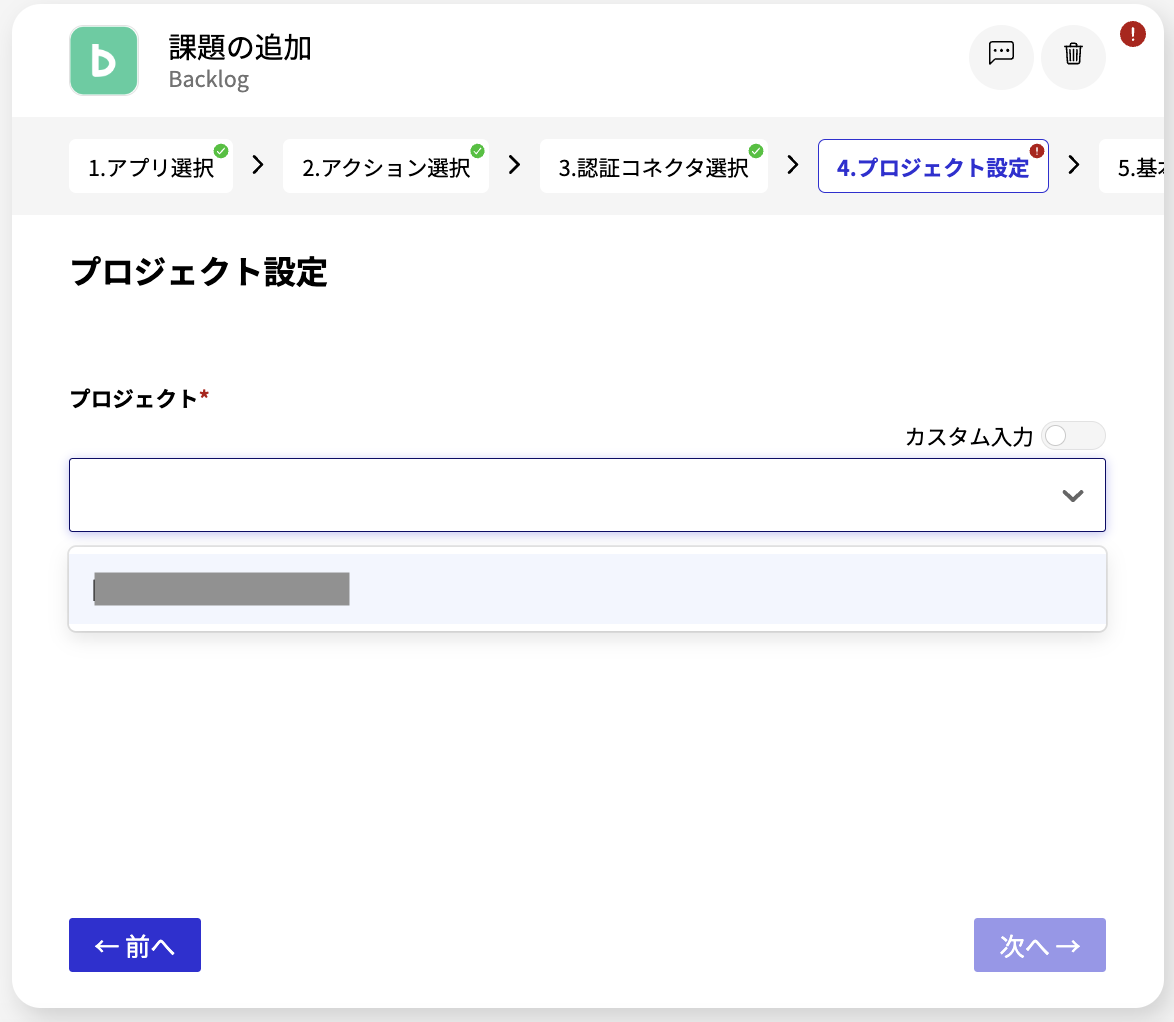Click the 課題の追加 title text
Image resolution: width=1174 pixels, height=1022 pixels.
tap(240, 47)
